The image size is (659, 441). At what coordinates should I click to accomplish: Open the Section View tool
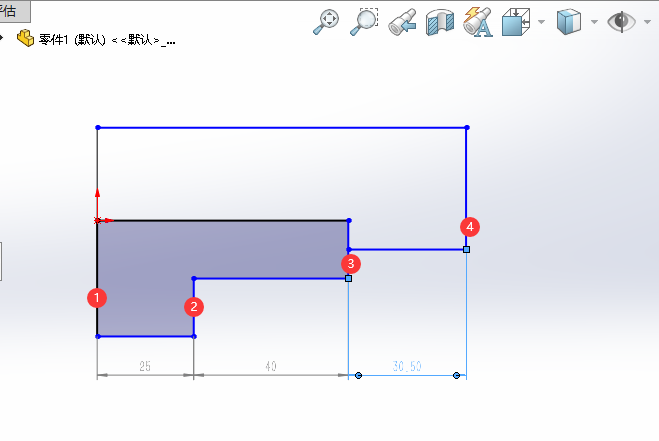tap(440, 23)
